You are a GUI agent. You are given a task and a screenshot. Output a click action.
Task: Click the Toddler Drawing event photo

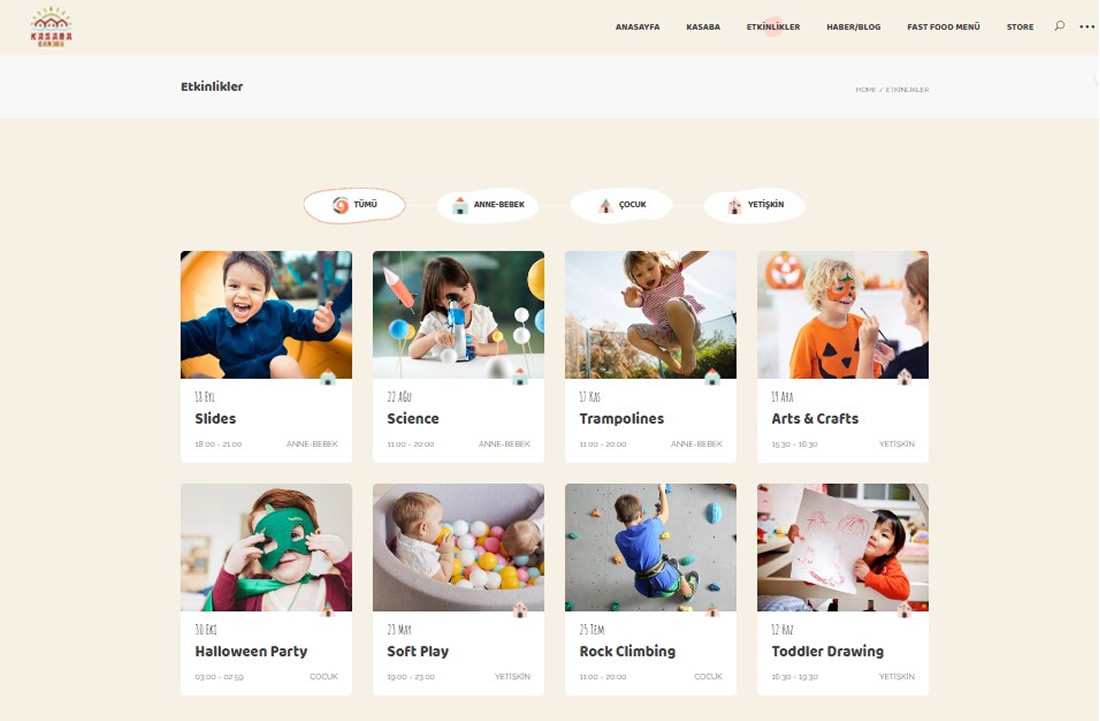point(843,547)
